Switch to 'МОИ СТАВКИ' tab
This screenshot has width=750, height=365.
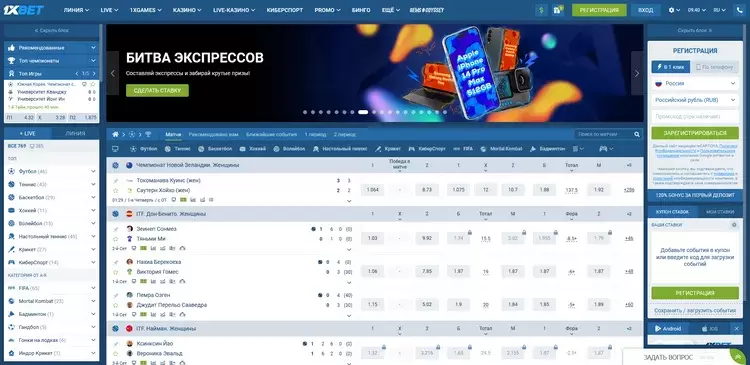coord(719,211)
